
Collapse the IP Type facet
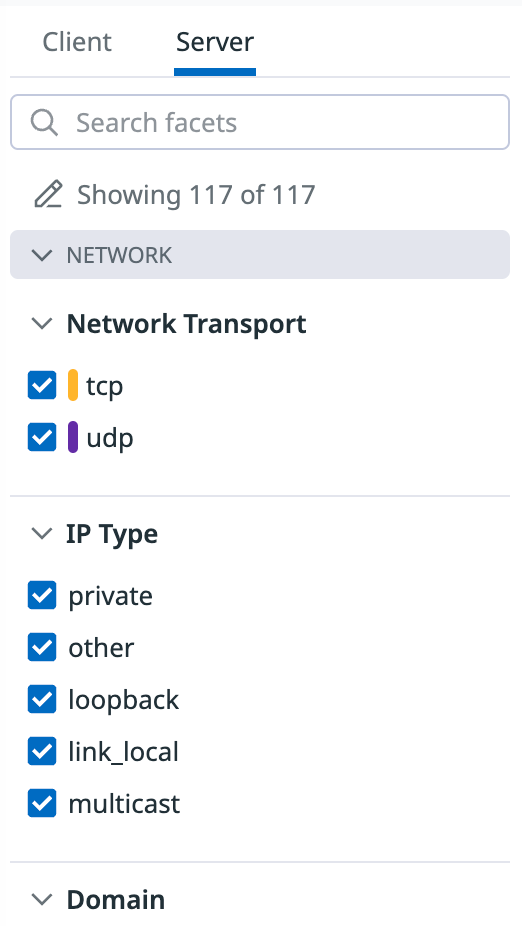click(42, 534)
